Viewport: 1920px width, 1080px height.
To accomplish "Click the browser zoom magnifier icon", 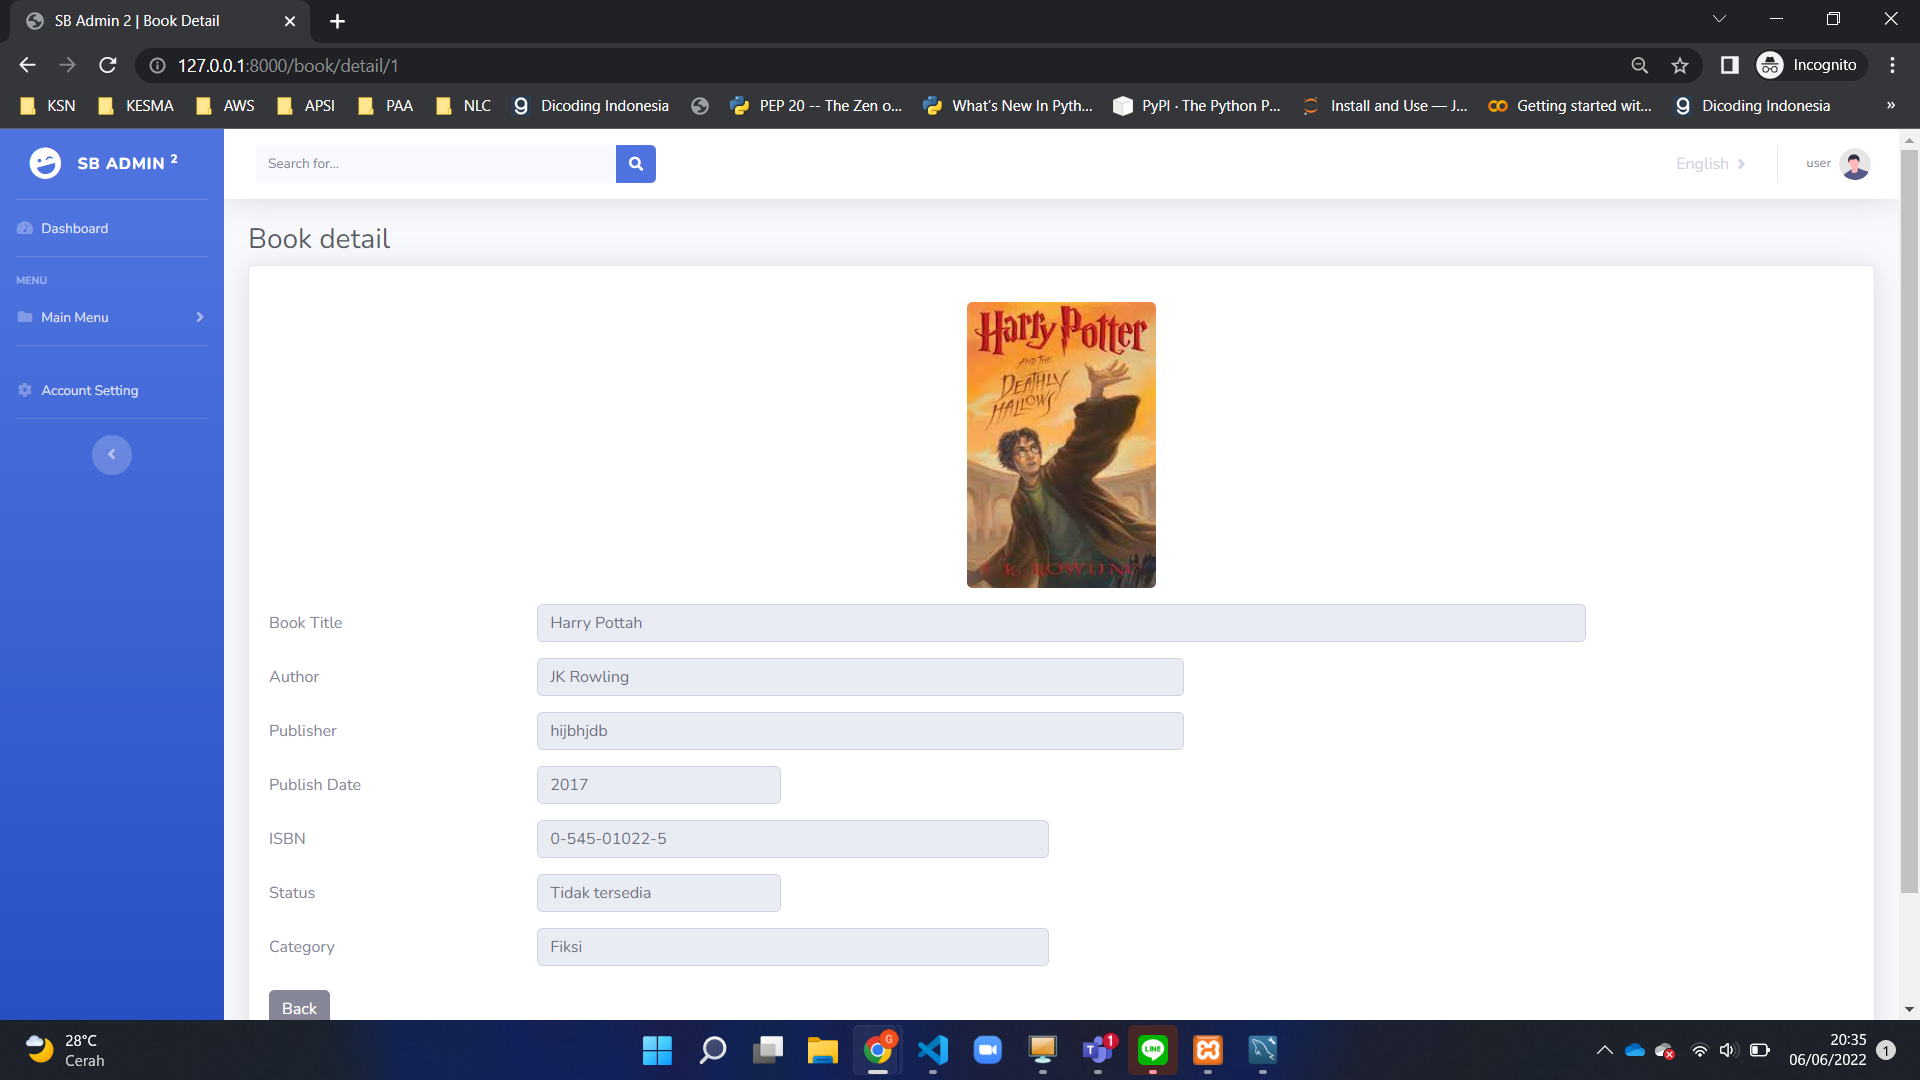I will coord(1639,65).
